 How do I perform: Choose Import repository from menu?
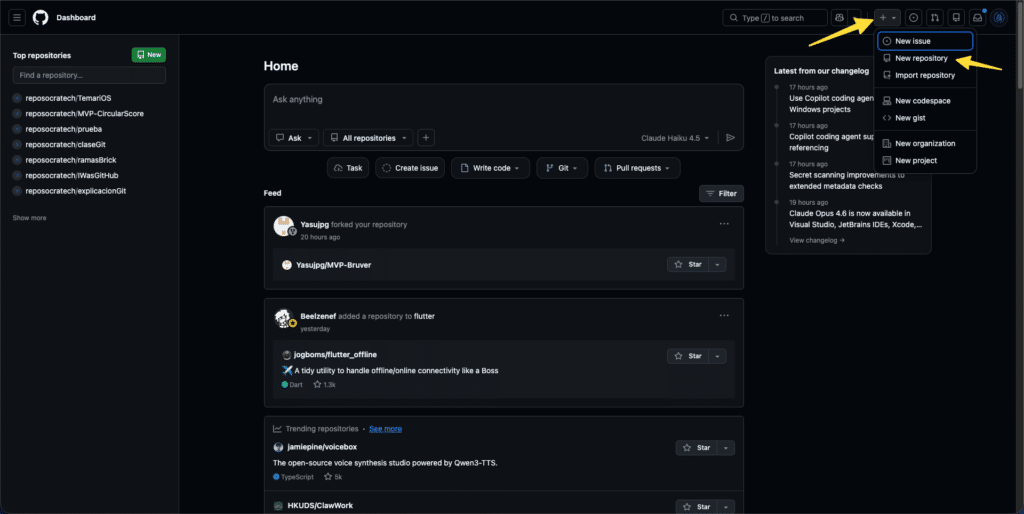[925, 75]
